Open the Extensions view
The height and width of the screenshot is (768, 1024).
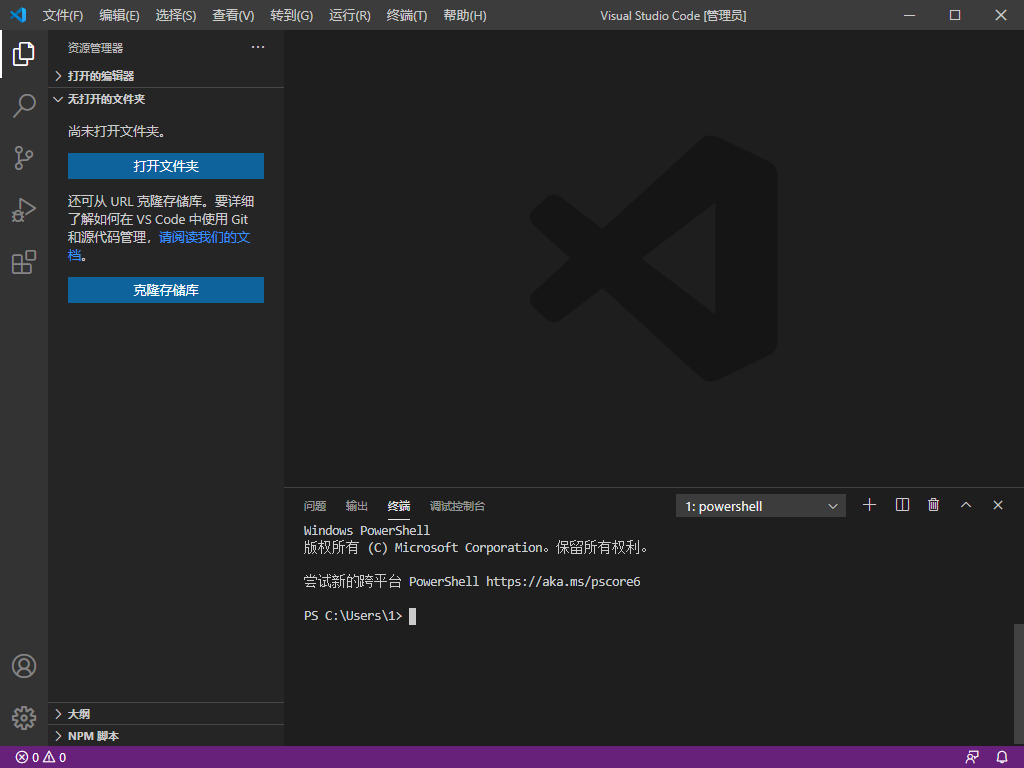(24, 262)
